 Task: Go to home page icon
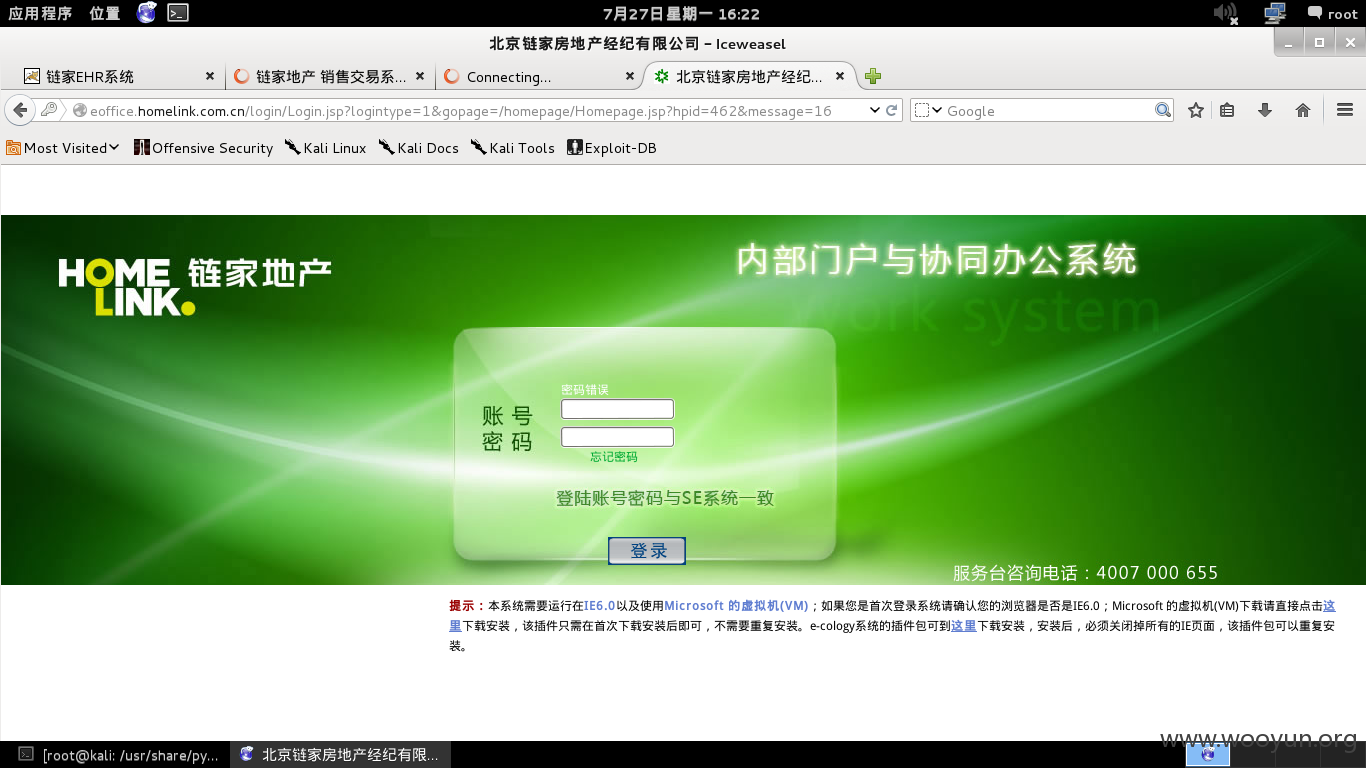click(1303, 110)
